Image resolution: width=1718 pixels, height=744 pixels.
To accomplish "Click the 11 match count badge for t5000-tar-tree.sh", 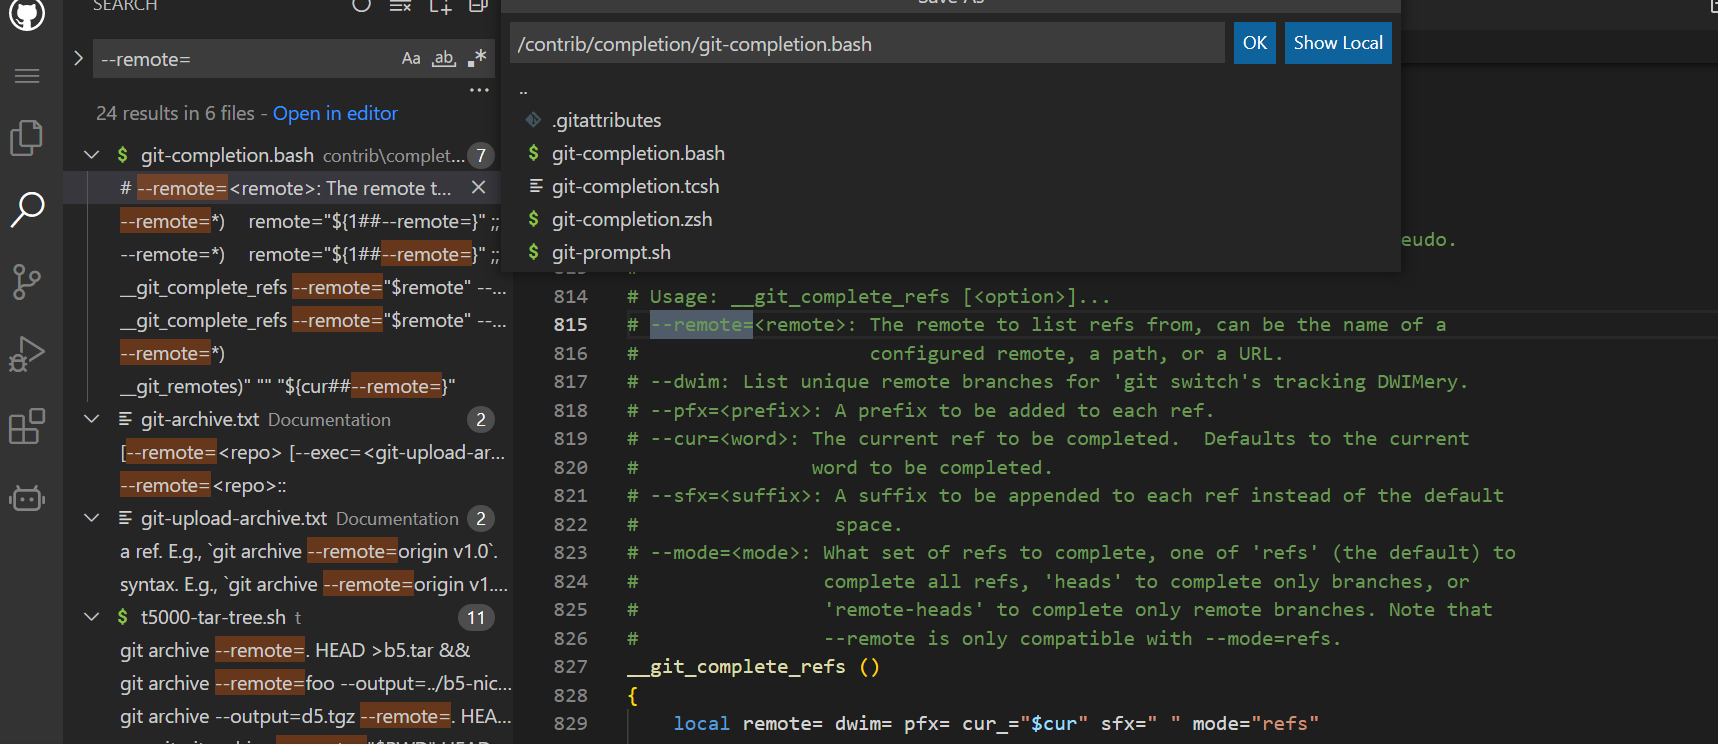I will tap(476, 617).
